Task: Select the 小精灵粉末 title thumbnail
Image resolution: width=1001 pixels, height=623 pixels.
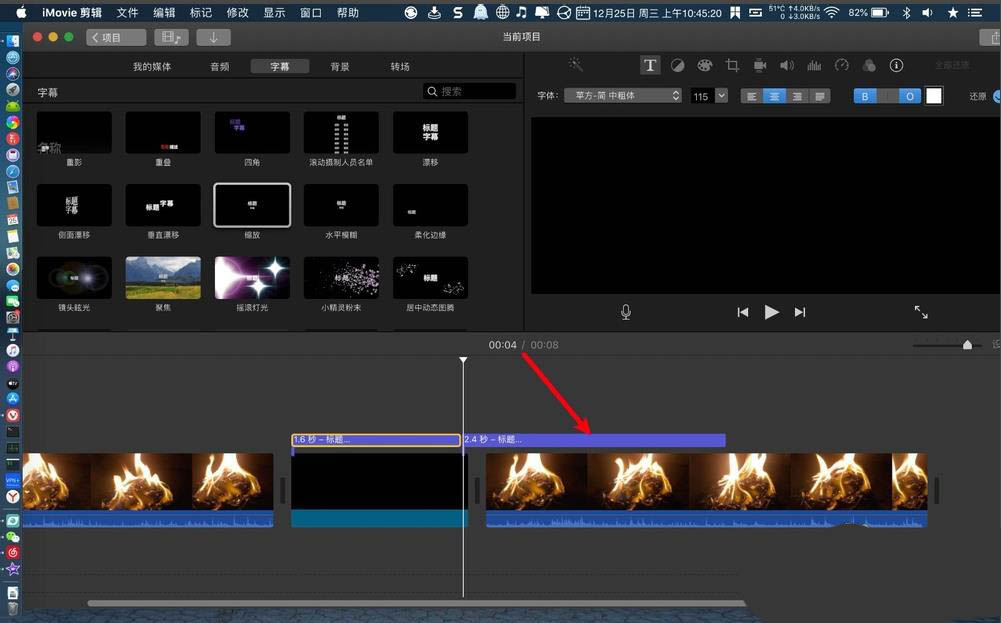Action: (341, 278)
